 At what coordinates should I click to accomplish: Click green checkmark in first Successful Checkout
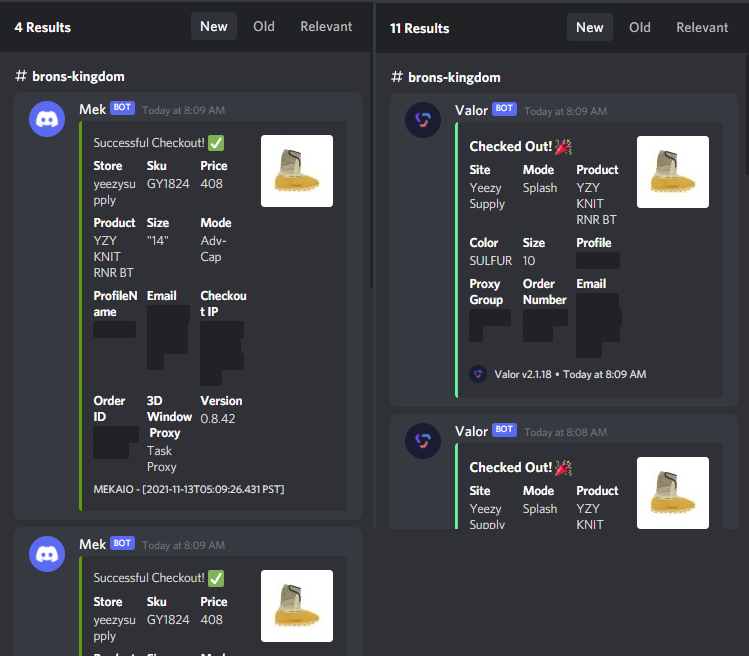pyautogui.click(x=216, y=143)
